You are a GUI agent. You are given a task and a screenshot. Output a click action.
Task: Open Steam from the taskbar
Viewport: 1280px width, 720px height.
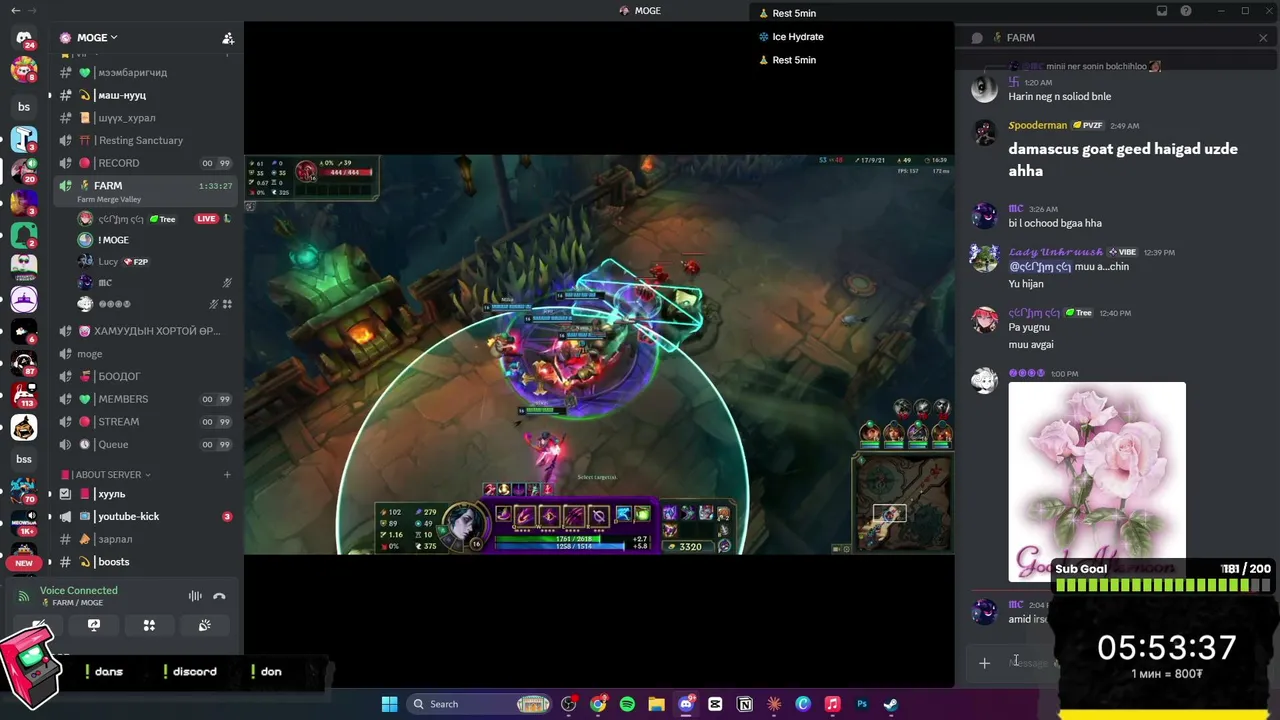tap(890, 704)
